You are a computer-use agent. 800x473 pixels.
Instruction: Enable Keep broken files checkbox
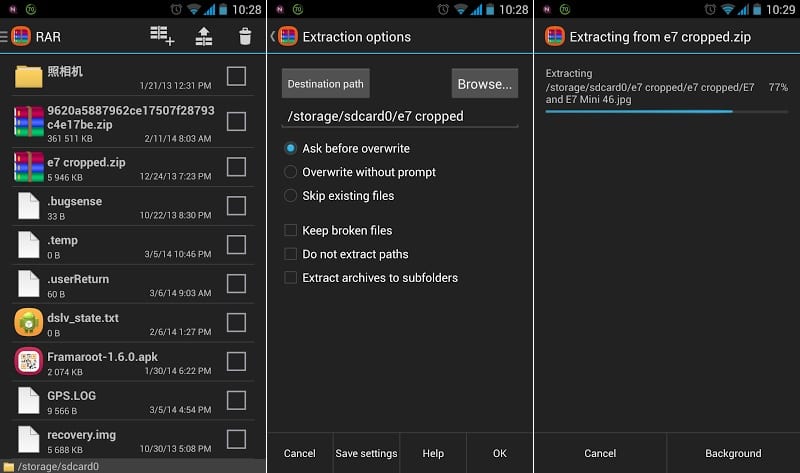pos(291,230)
